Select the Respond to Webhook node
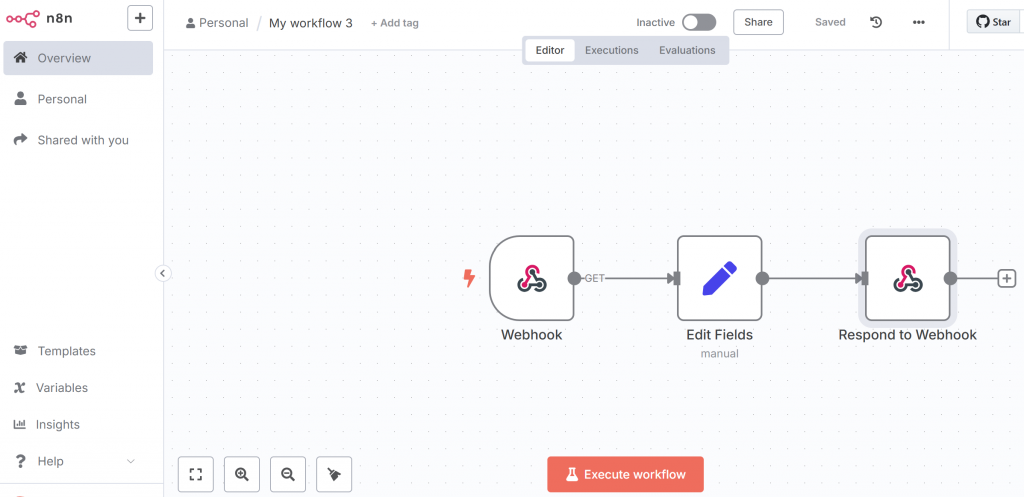Image resolution: width=1024 pixels, height=497 pixels. click(908, 278)
